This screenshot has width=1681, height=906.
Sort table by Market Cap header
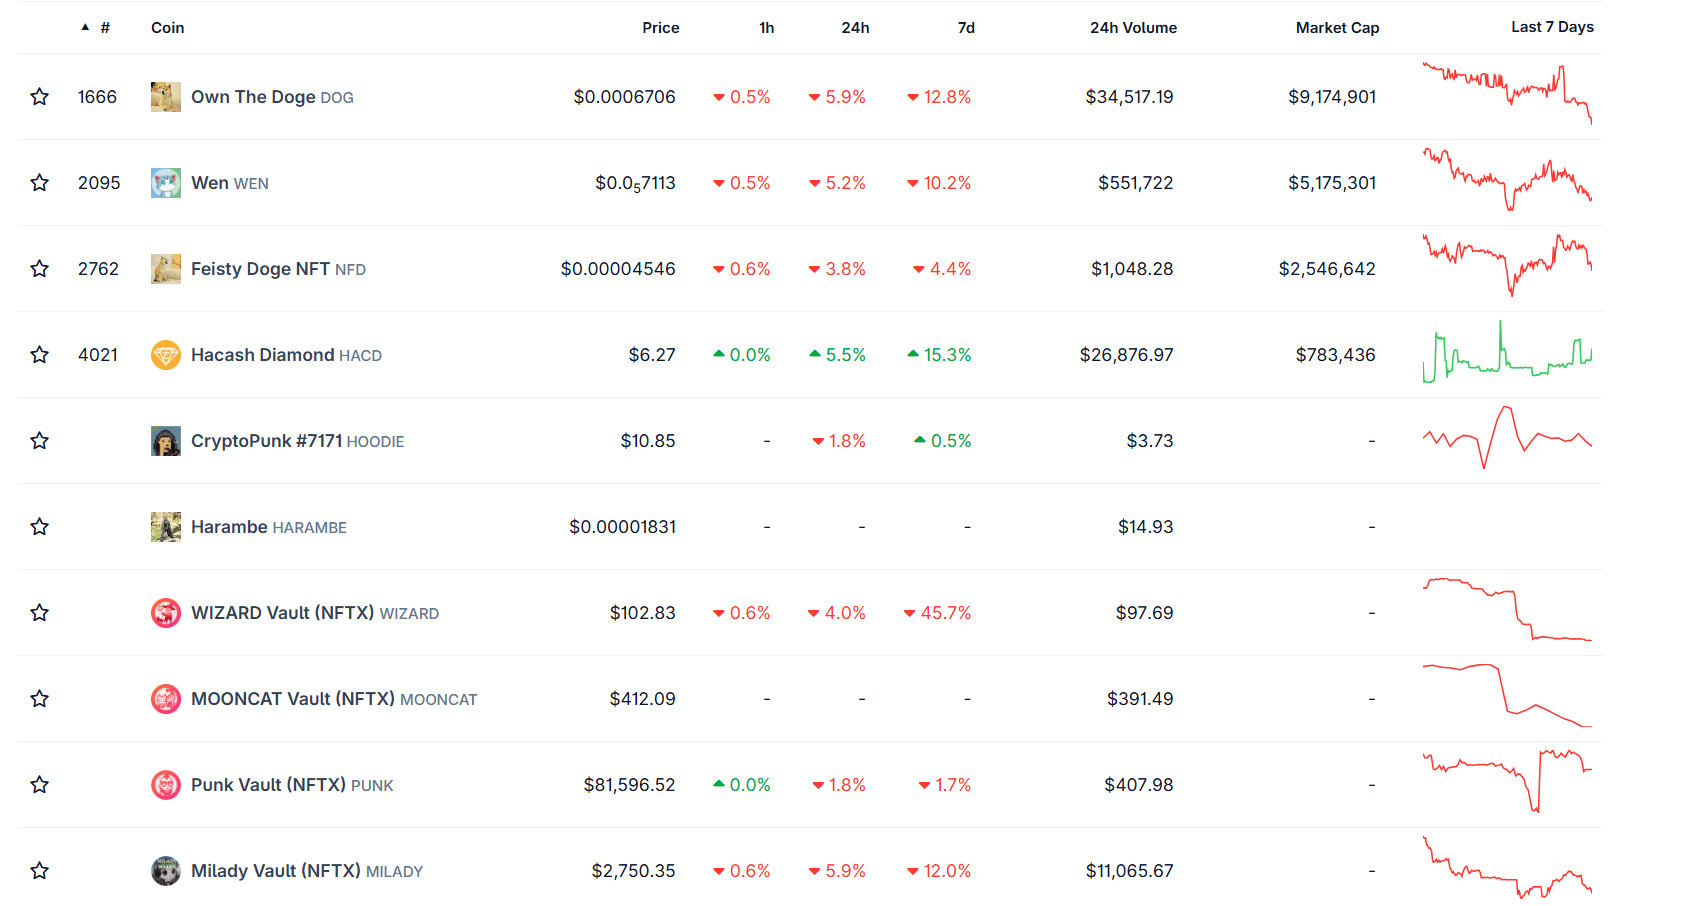(1337, 28)
